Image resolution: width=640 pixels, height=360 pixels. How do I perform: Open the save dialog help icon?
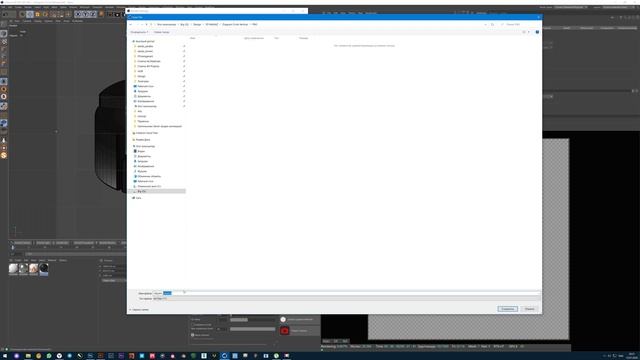click(537, 32)
